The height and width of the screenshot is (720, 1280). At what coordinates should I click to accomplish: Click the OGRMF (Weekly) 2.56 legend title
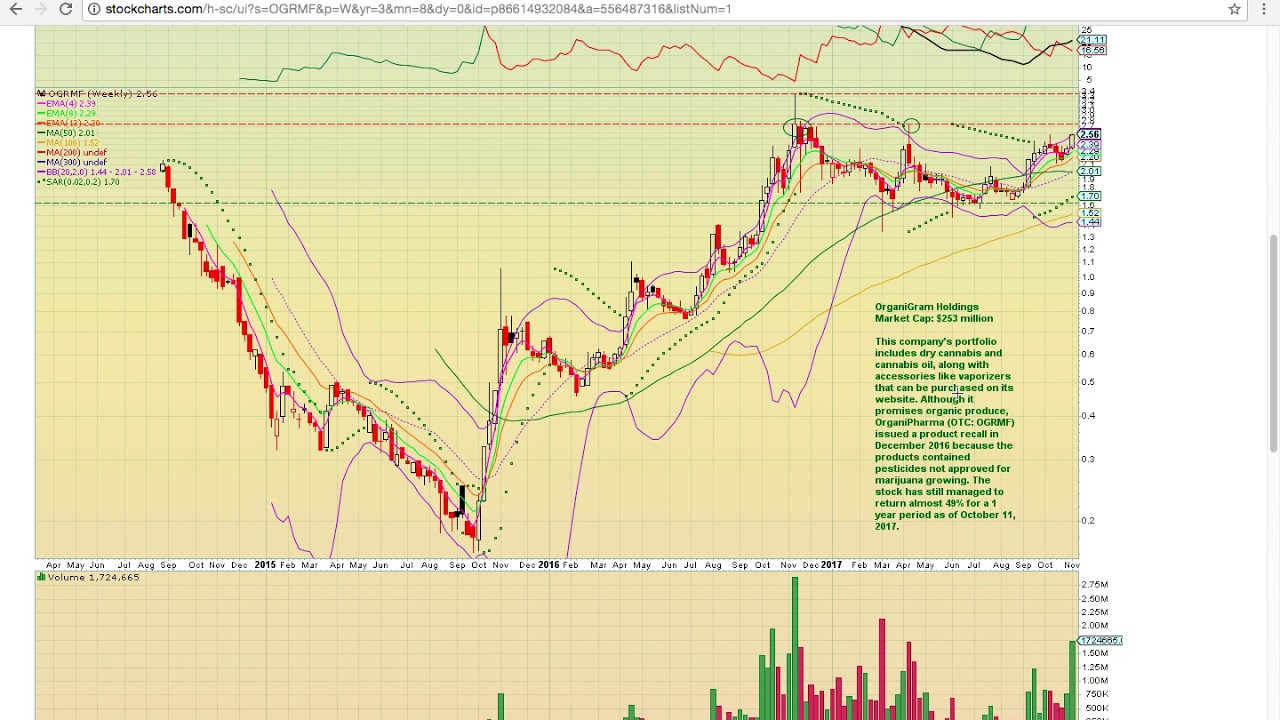click(97, 94)
